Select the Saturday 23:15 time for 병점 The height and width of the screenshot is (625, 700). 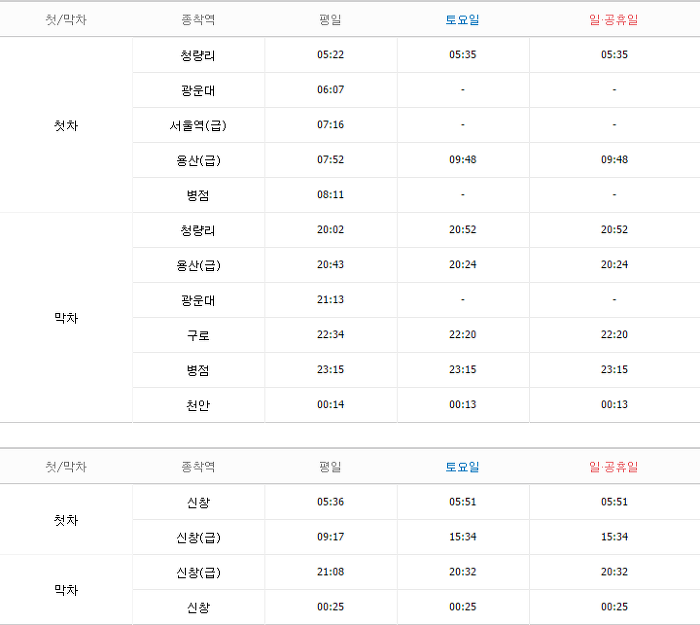pyautogui.click(x=462, y=370)
